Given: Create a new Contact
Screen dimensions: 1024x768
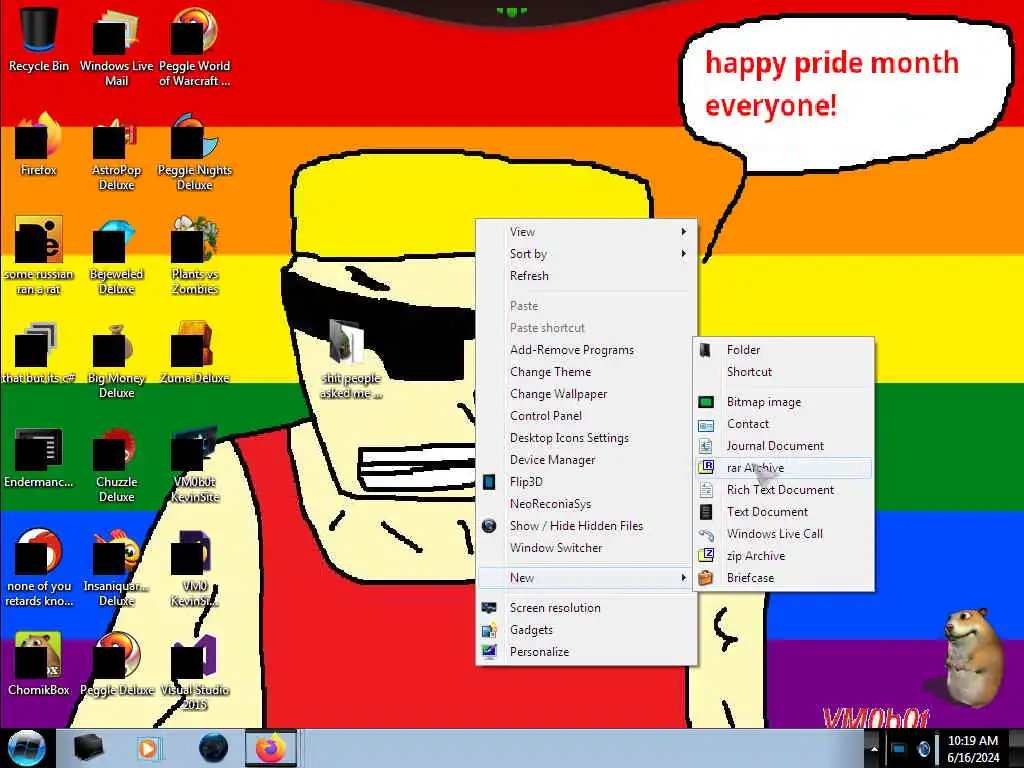Looking at the screenshot, I should (784, 424).
